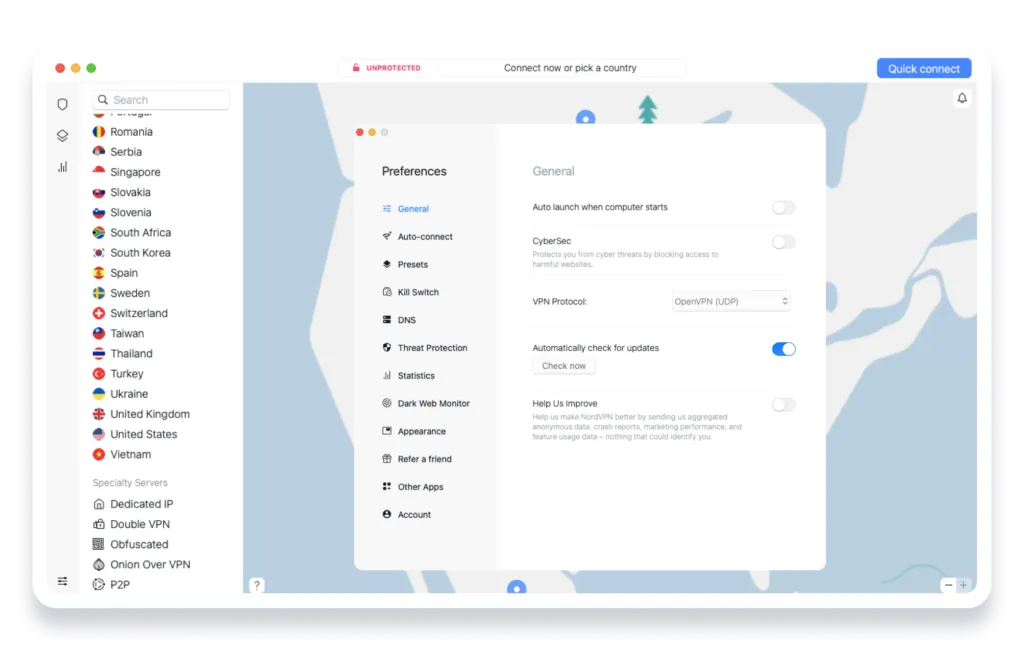Select Taiwan from country list
This screenshot has height=651, width=1024.
pyautogui.click(x=127, y=334)
